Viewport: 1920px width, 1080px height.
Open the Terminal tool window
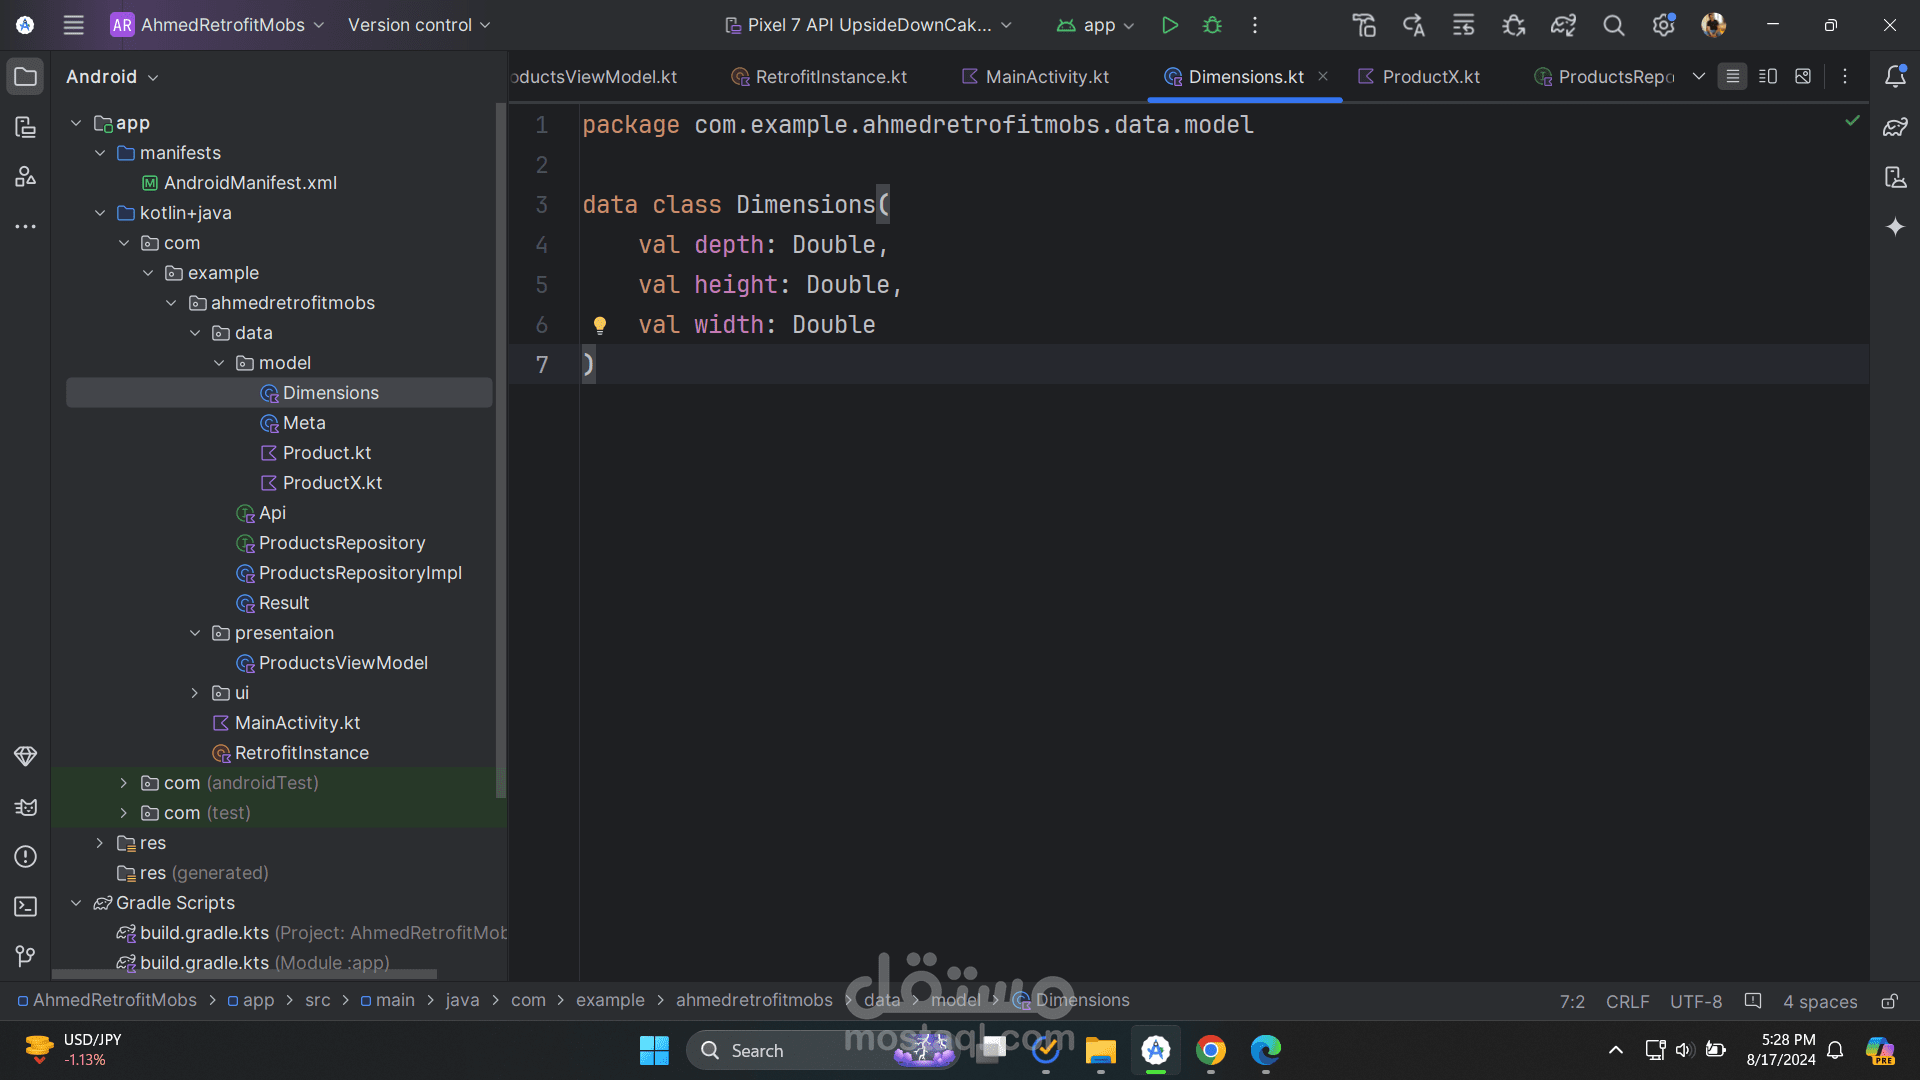26,907
